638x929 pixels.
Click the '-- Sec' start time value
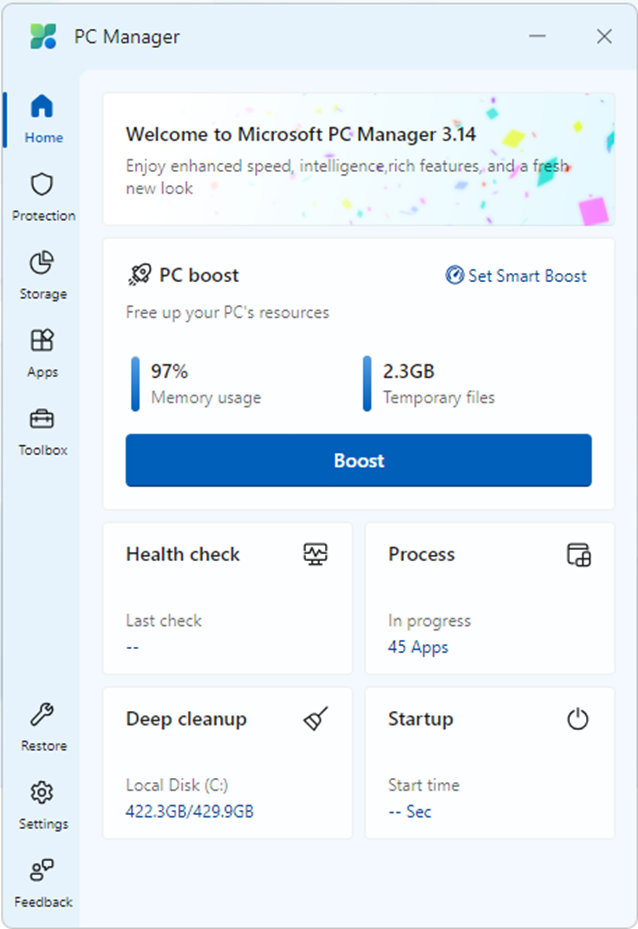[x=410, y=811]
